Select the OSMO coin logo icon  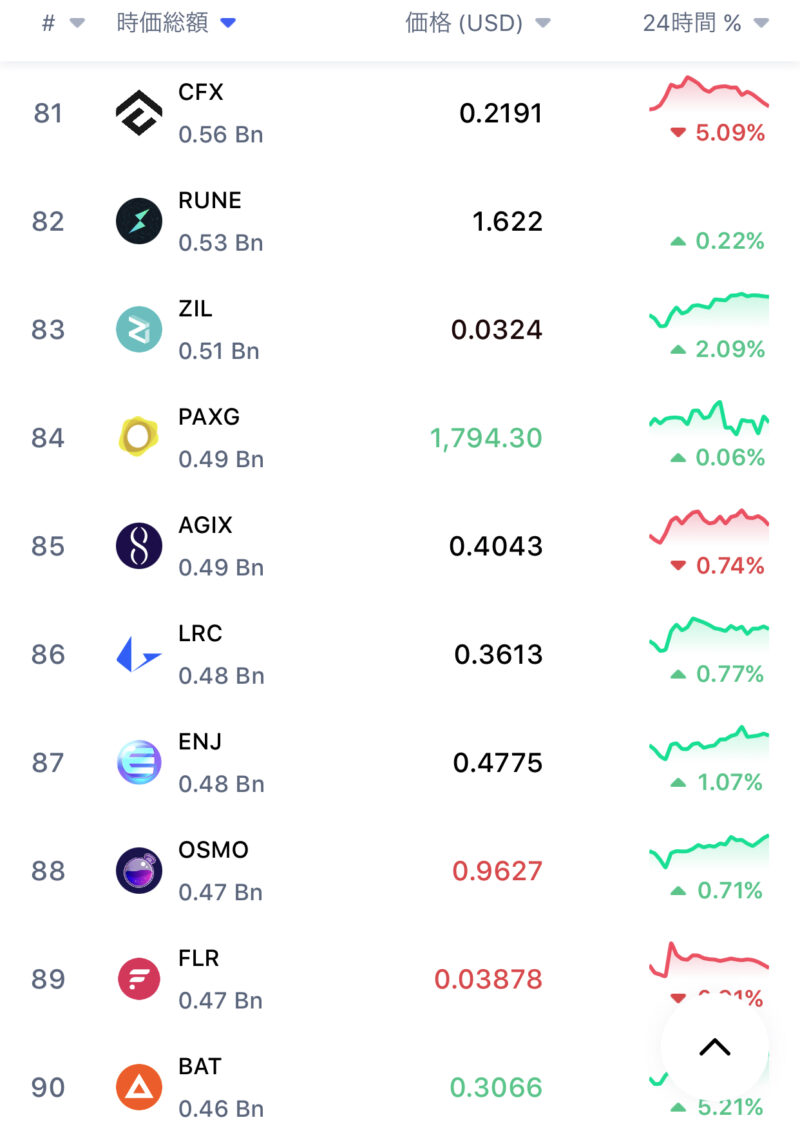point(139,870)
